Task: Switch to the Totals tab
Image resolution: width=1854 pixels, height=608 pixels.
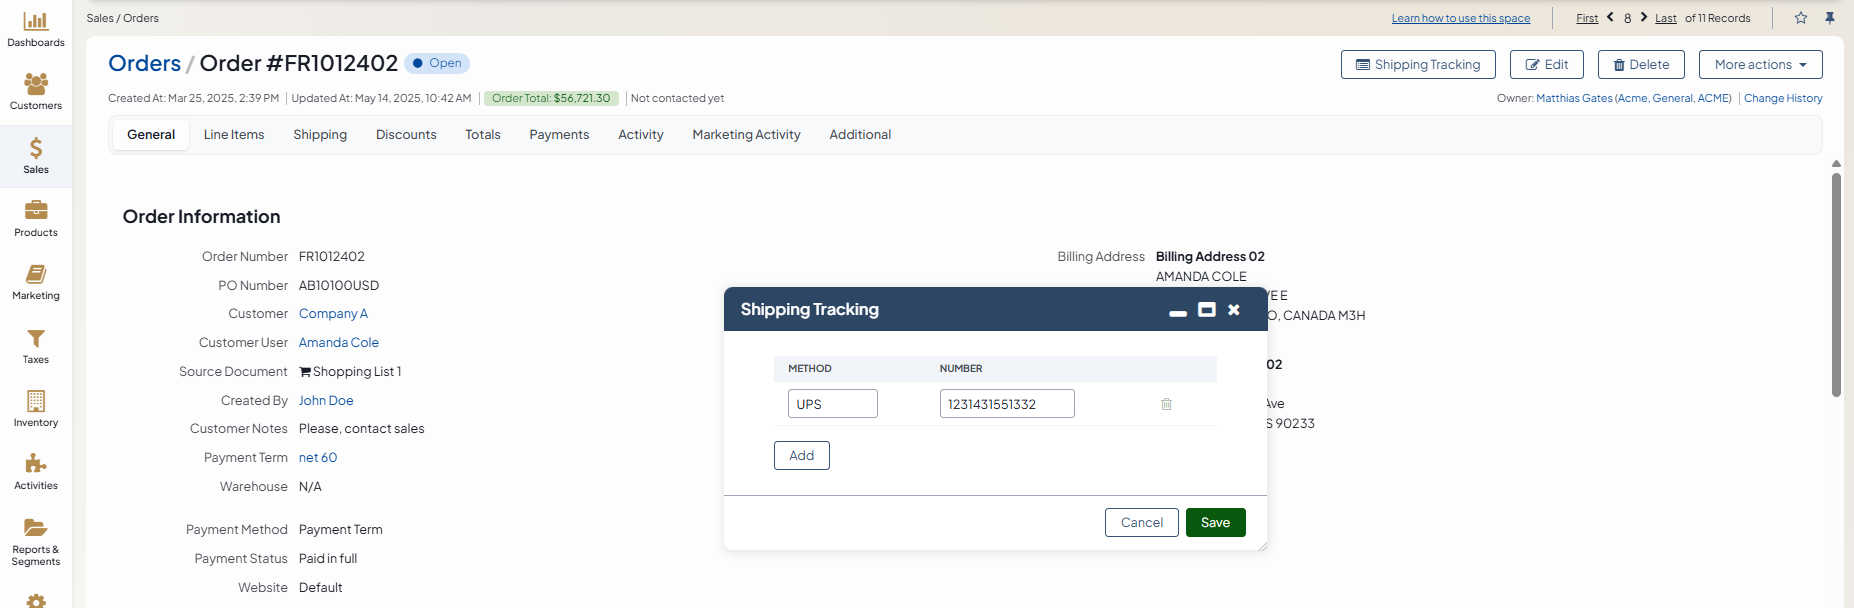Action: pyautogui.click(x=483, y=135)
